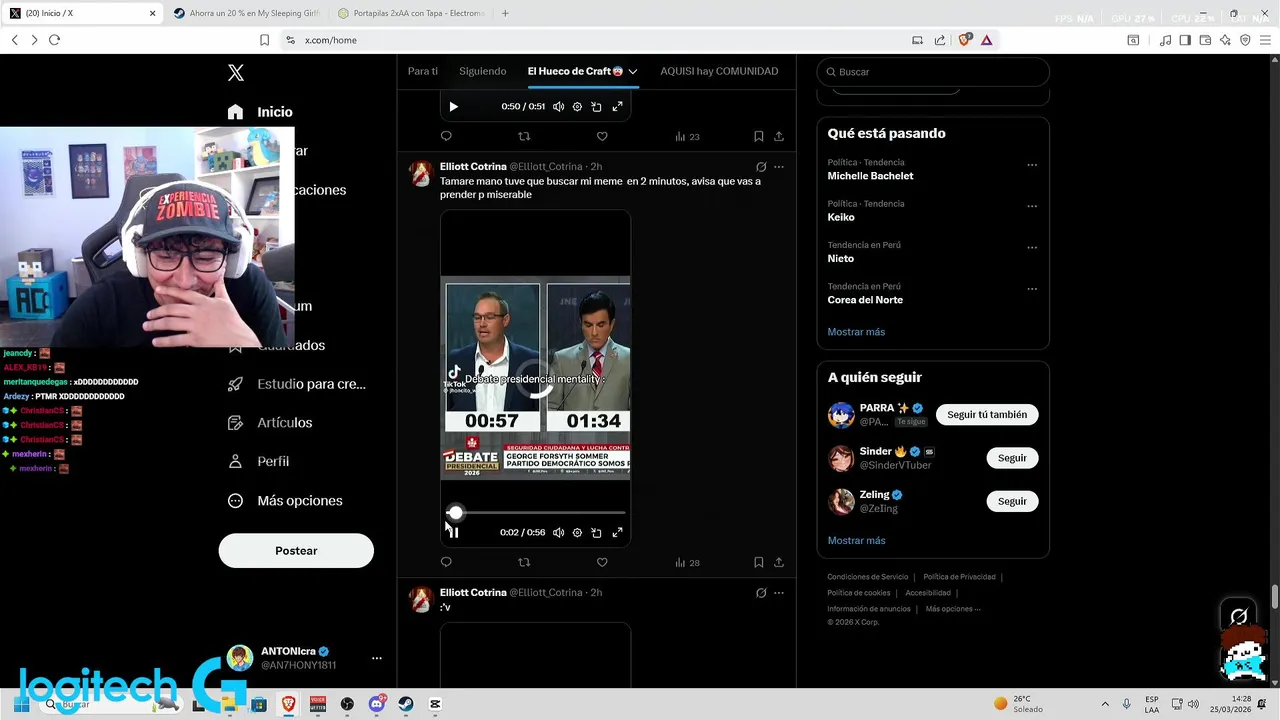Viewport: 1280px width, 720px height.
Task: Click Seguir tú también for PARRA
Action: point(987,415)
